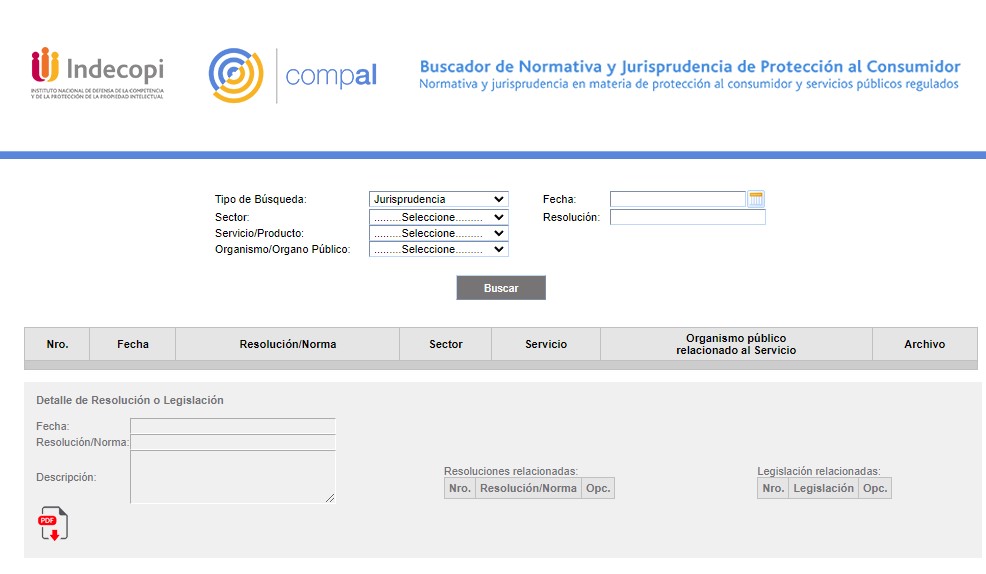
Task: Open the calendar date picker icon
Action: coord(756,199)
